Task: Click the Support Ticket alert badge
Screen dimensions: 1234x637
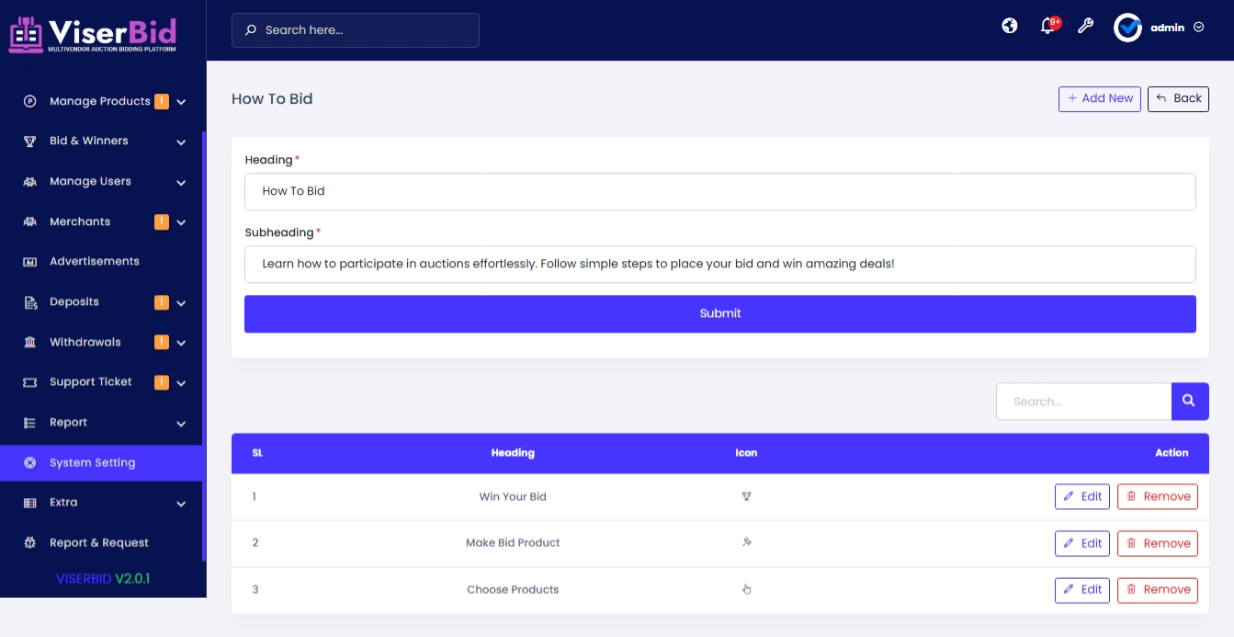Action: tap(162, 382)
